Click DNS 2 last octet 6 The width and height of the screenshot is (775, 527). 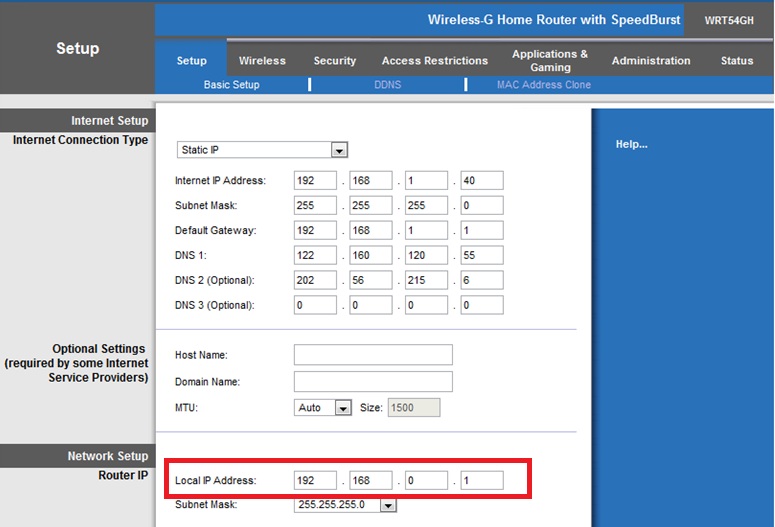click(482, 280)
